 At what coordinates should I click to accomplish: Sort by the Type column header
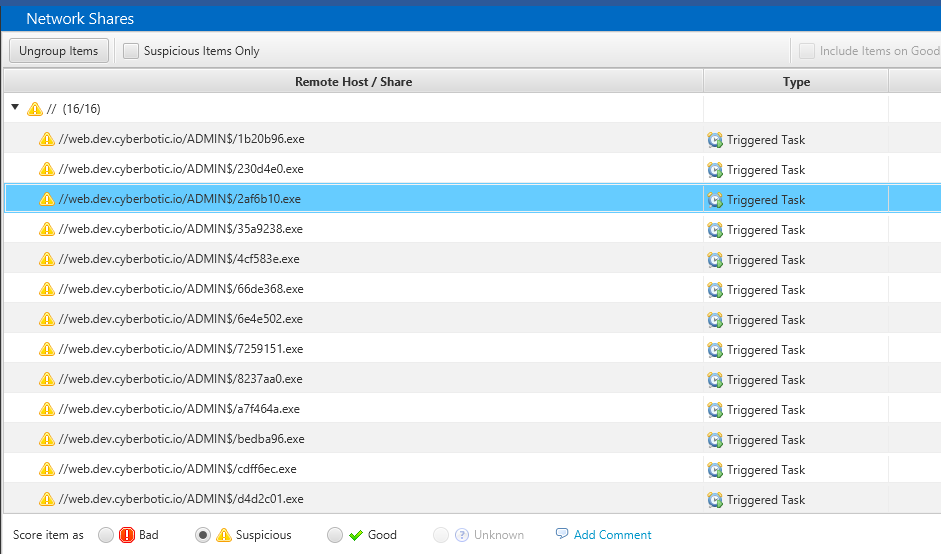pos(796,82)
